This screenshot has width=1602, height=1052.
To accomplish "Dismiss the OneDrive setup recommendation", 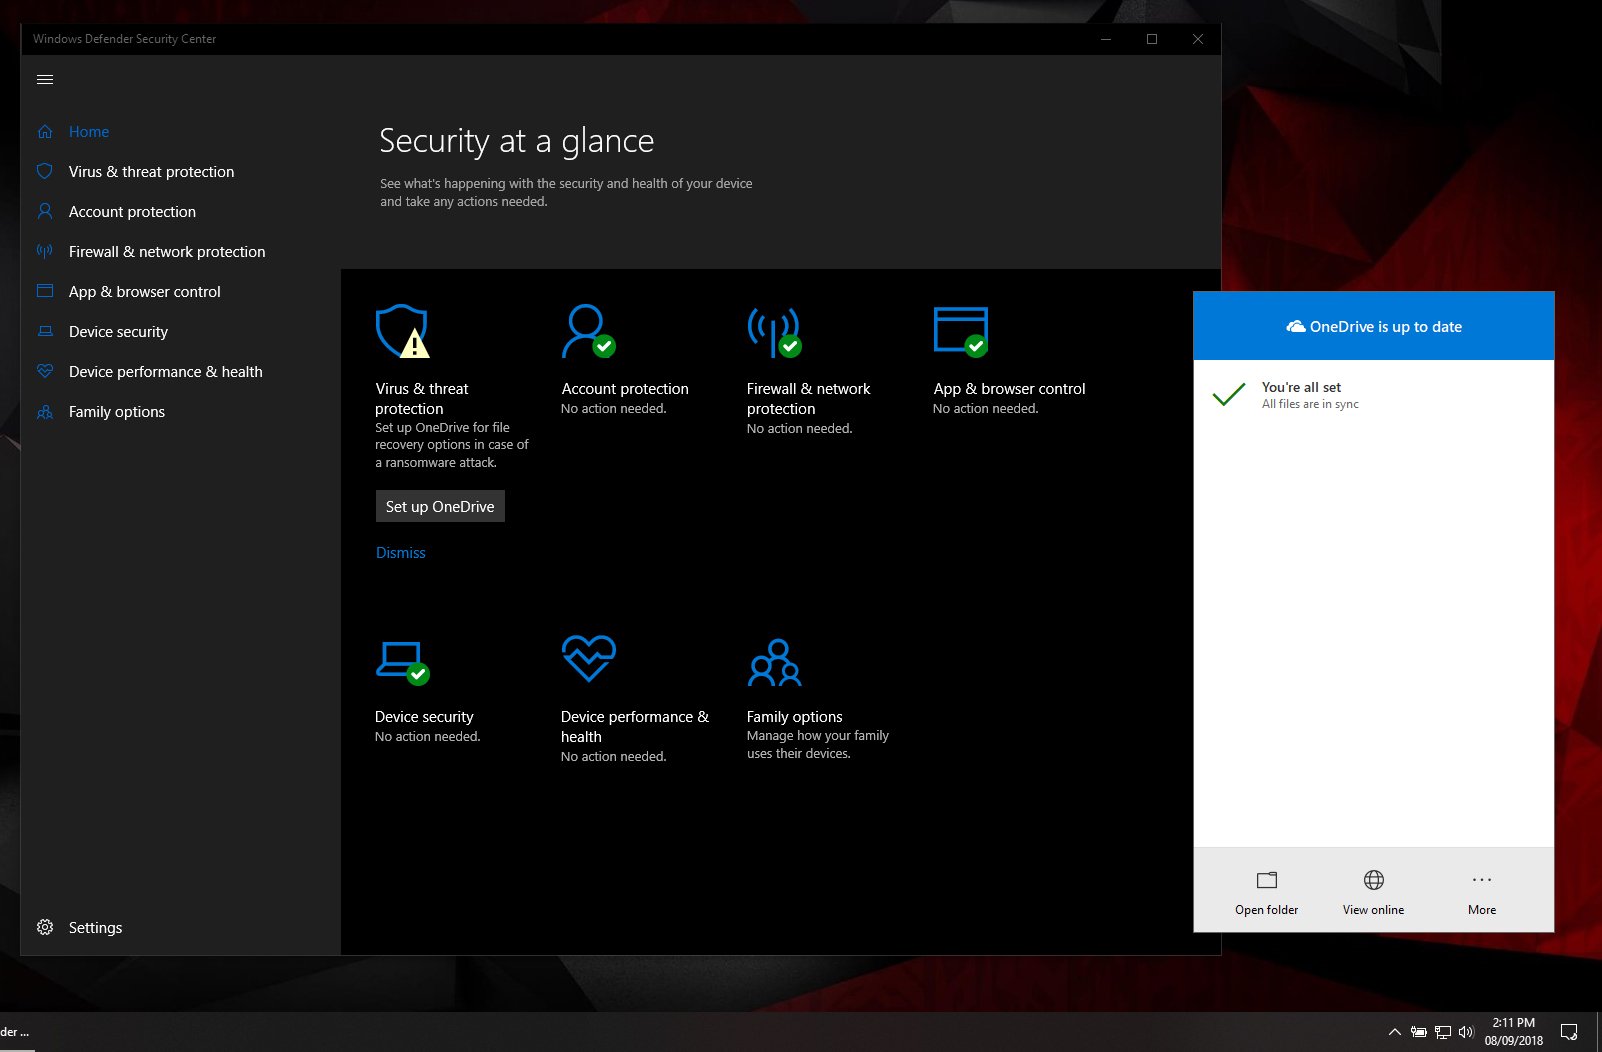I will 400,553.
